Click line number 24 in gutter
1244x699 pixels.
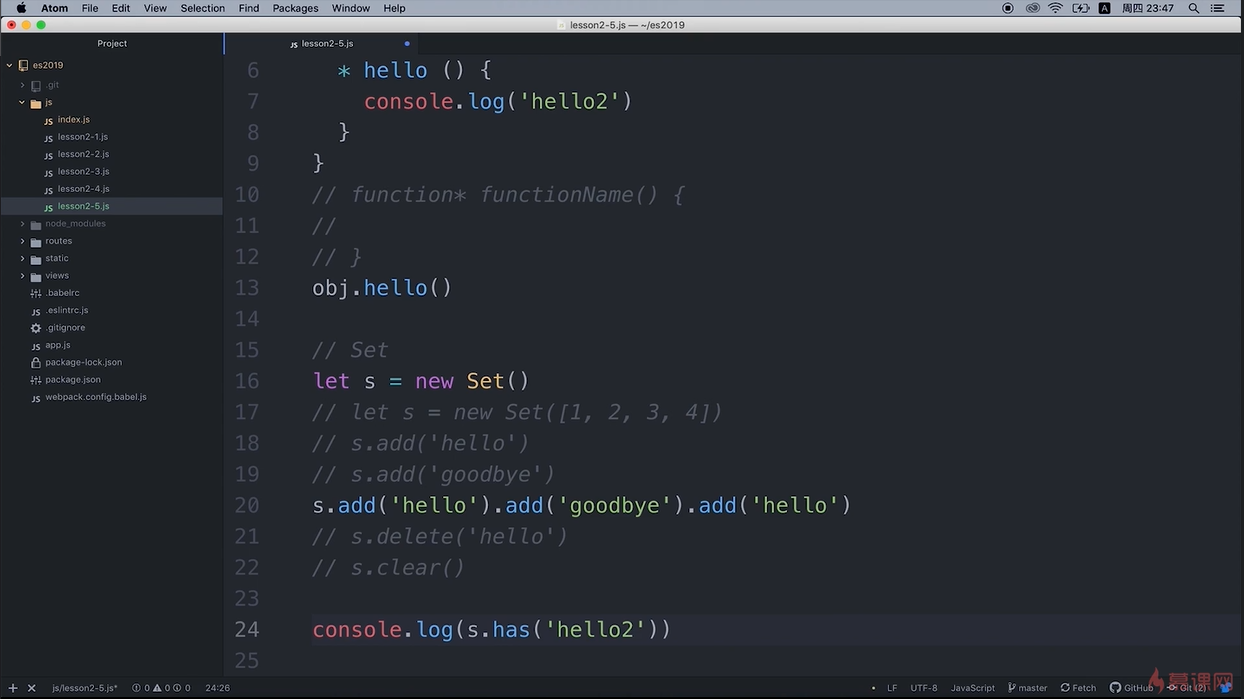click(246, 630)
